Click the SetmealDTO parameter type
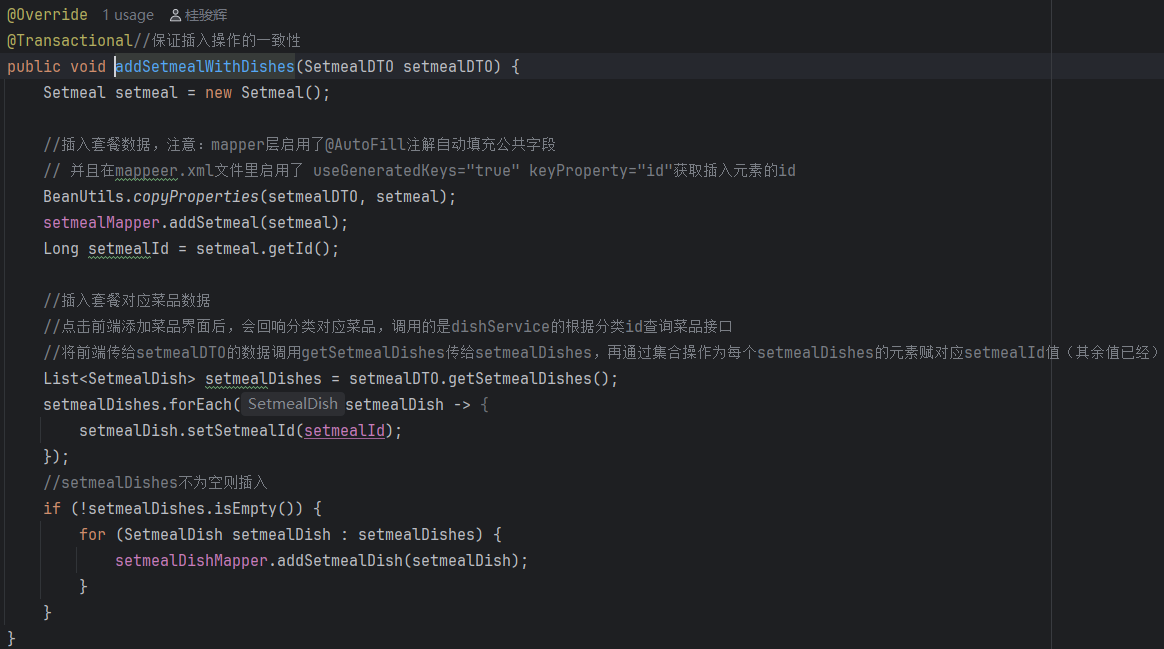 click(349, 66)
